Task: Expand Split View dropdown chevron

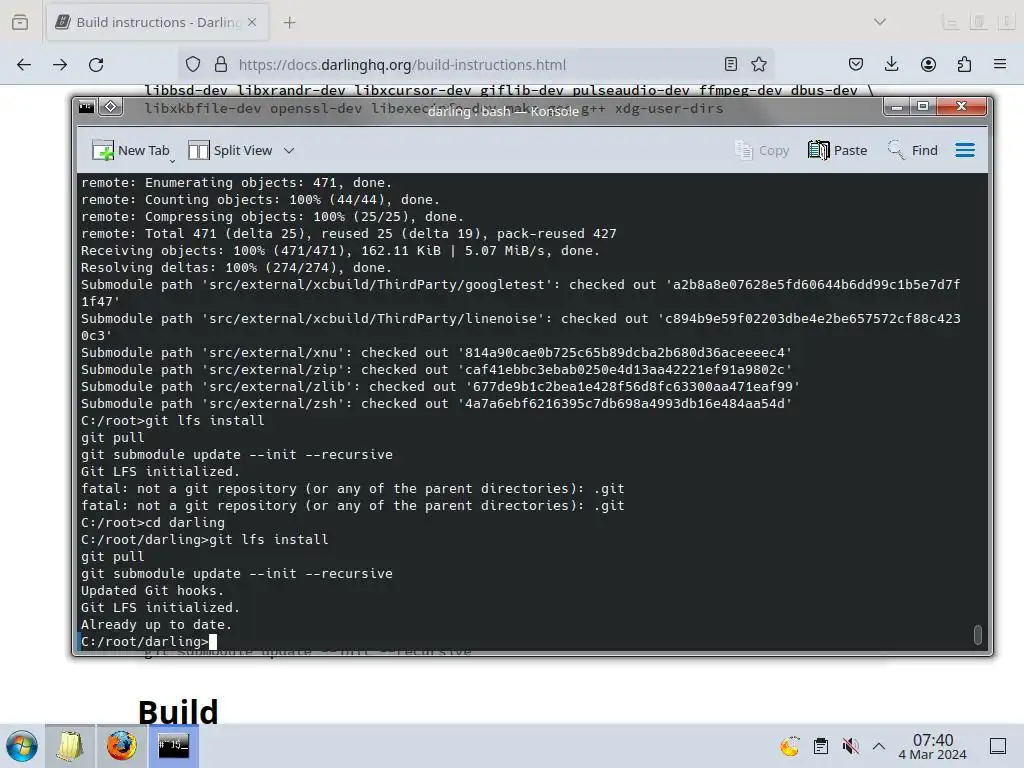Action: (x=289, y=150)
